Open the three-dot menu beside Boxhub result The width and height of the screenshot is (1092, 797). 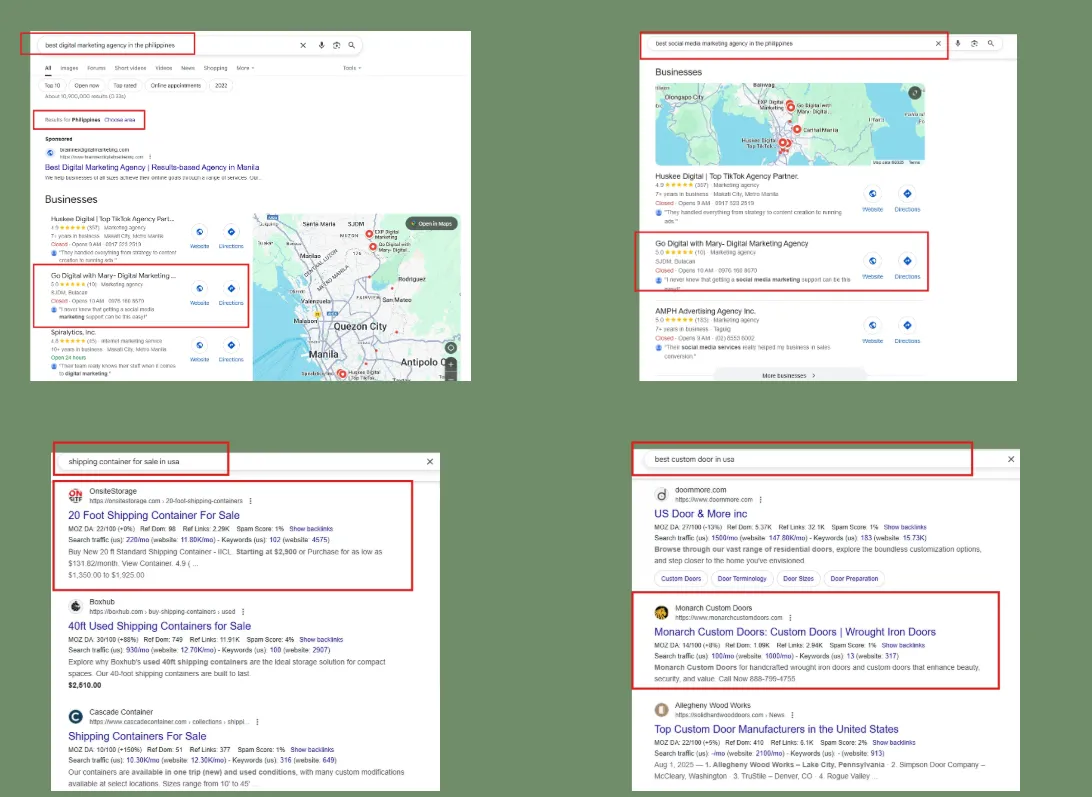243,612
